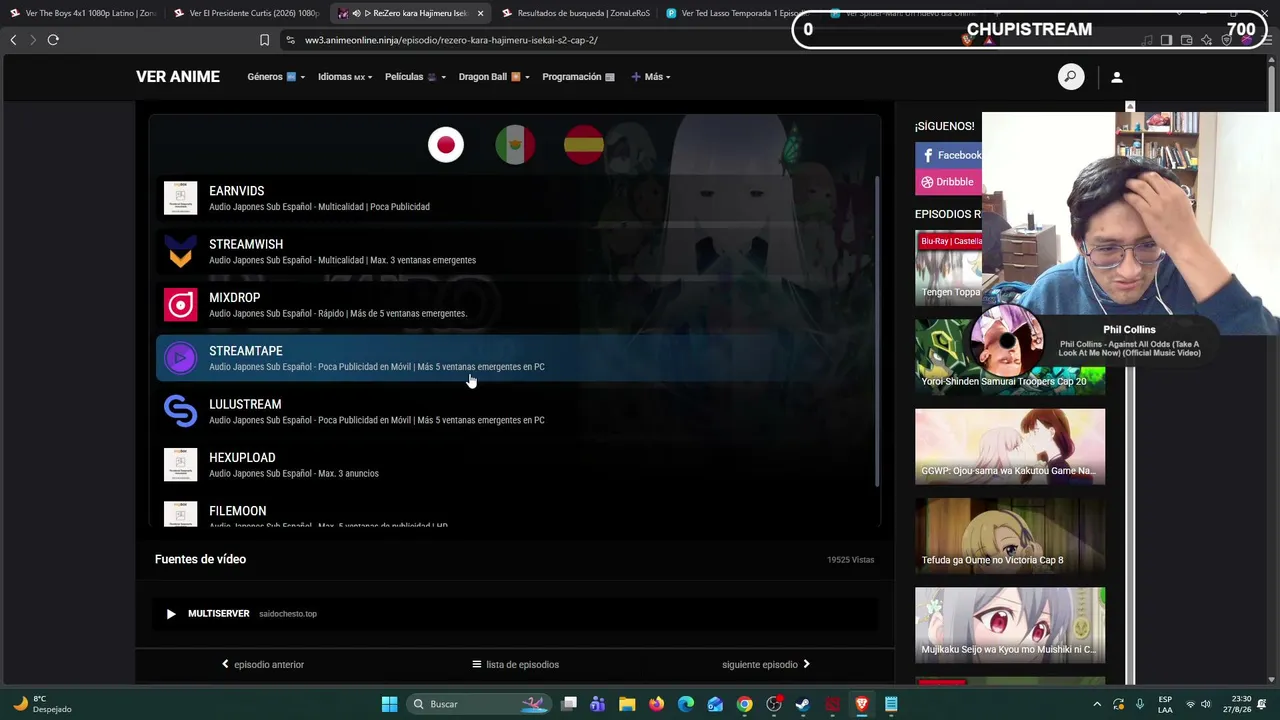Select the MIXDROP server option
1280x720 pixels.
click(x=515, y=305)
